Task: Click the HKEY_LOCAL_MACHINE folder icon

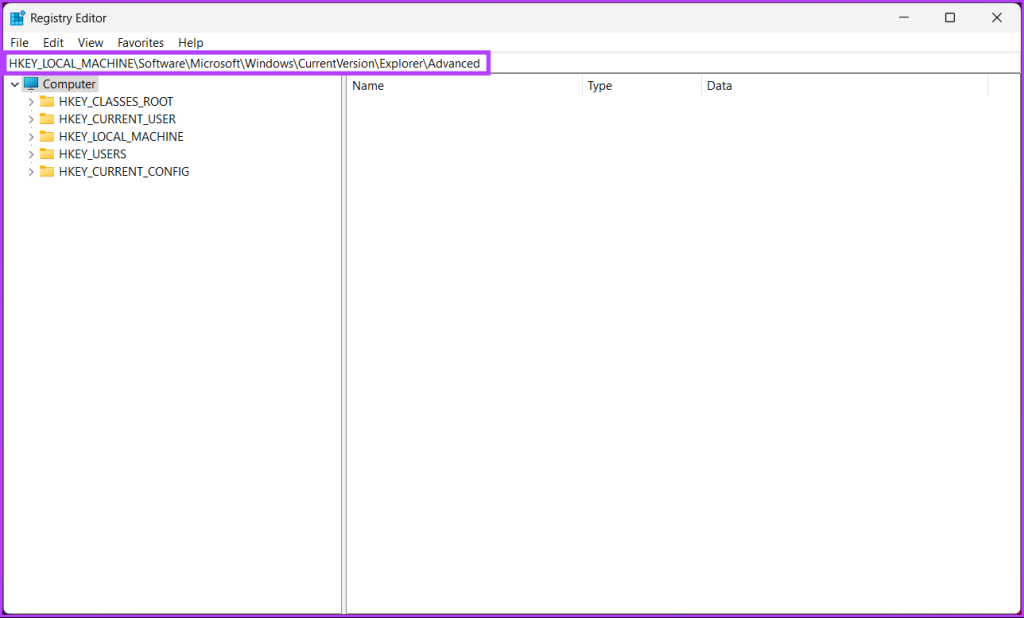Action: coord(48,136)
